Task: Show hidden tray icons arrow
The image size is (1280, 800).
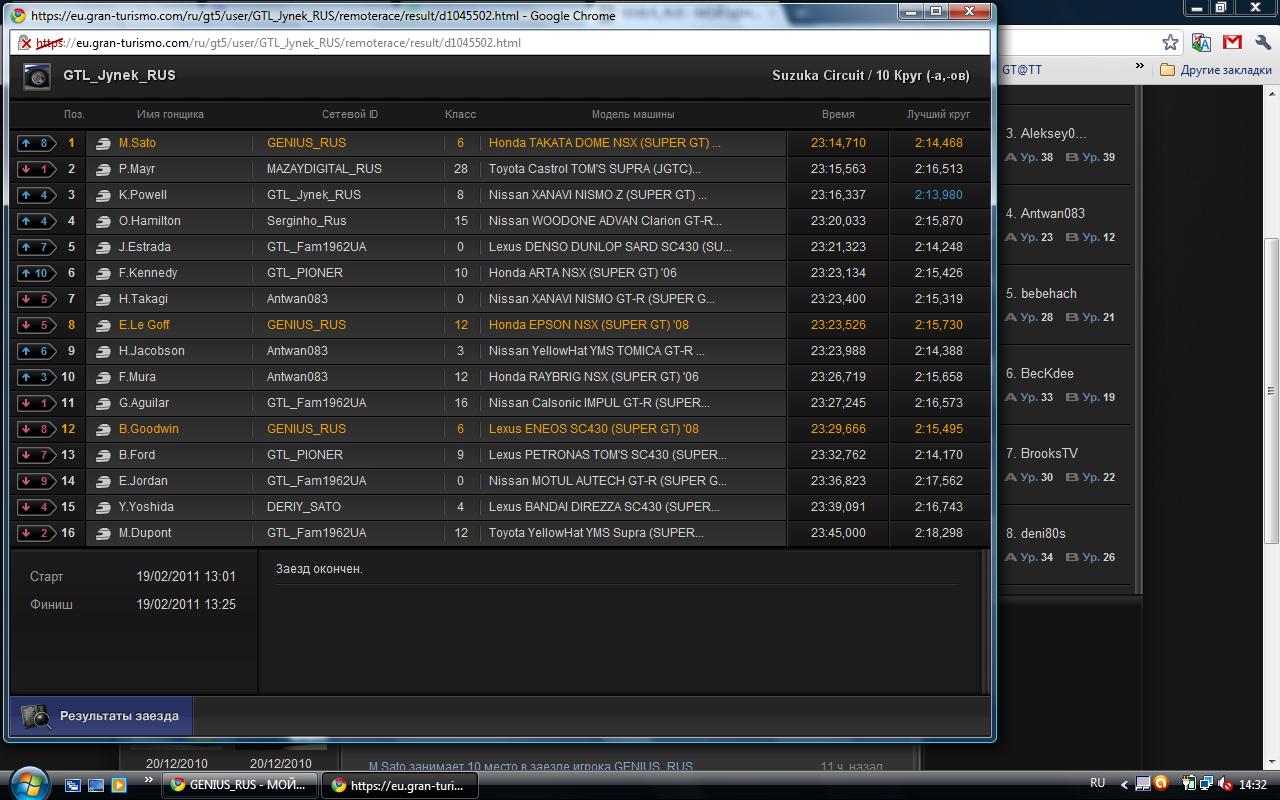Action: tap(1123, 785)
